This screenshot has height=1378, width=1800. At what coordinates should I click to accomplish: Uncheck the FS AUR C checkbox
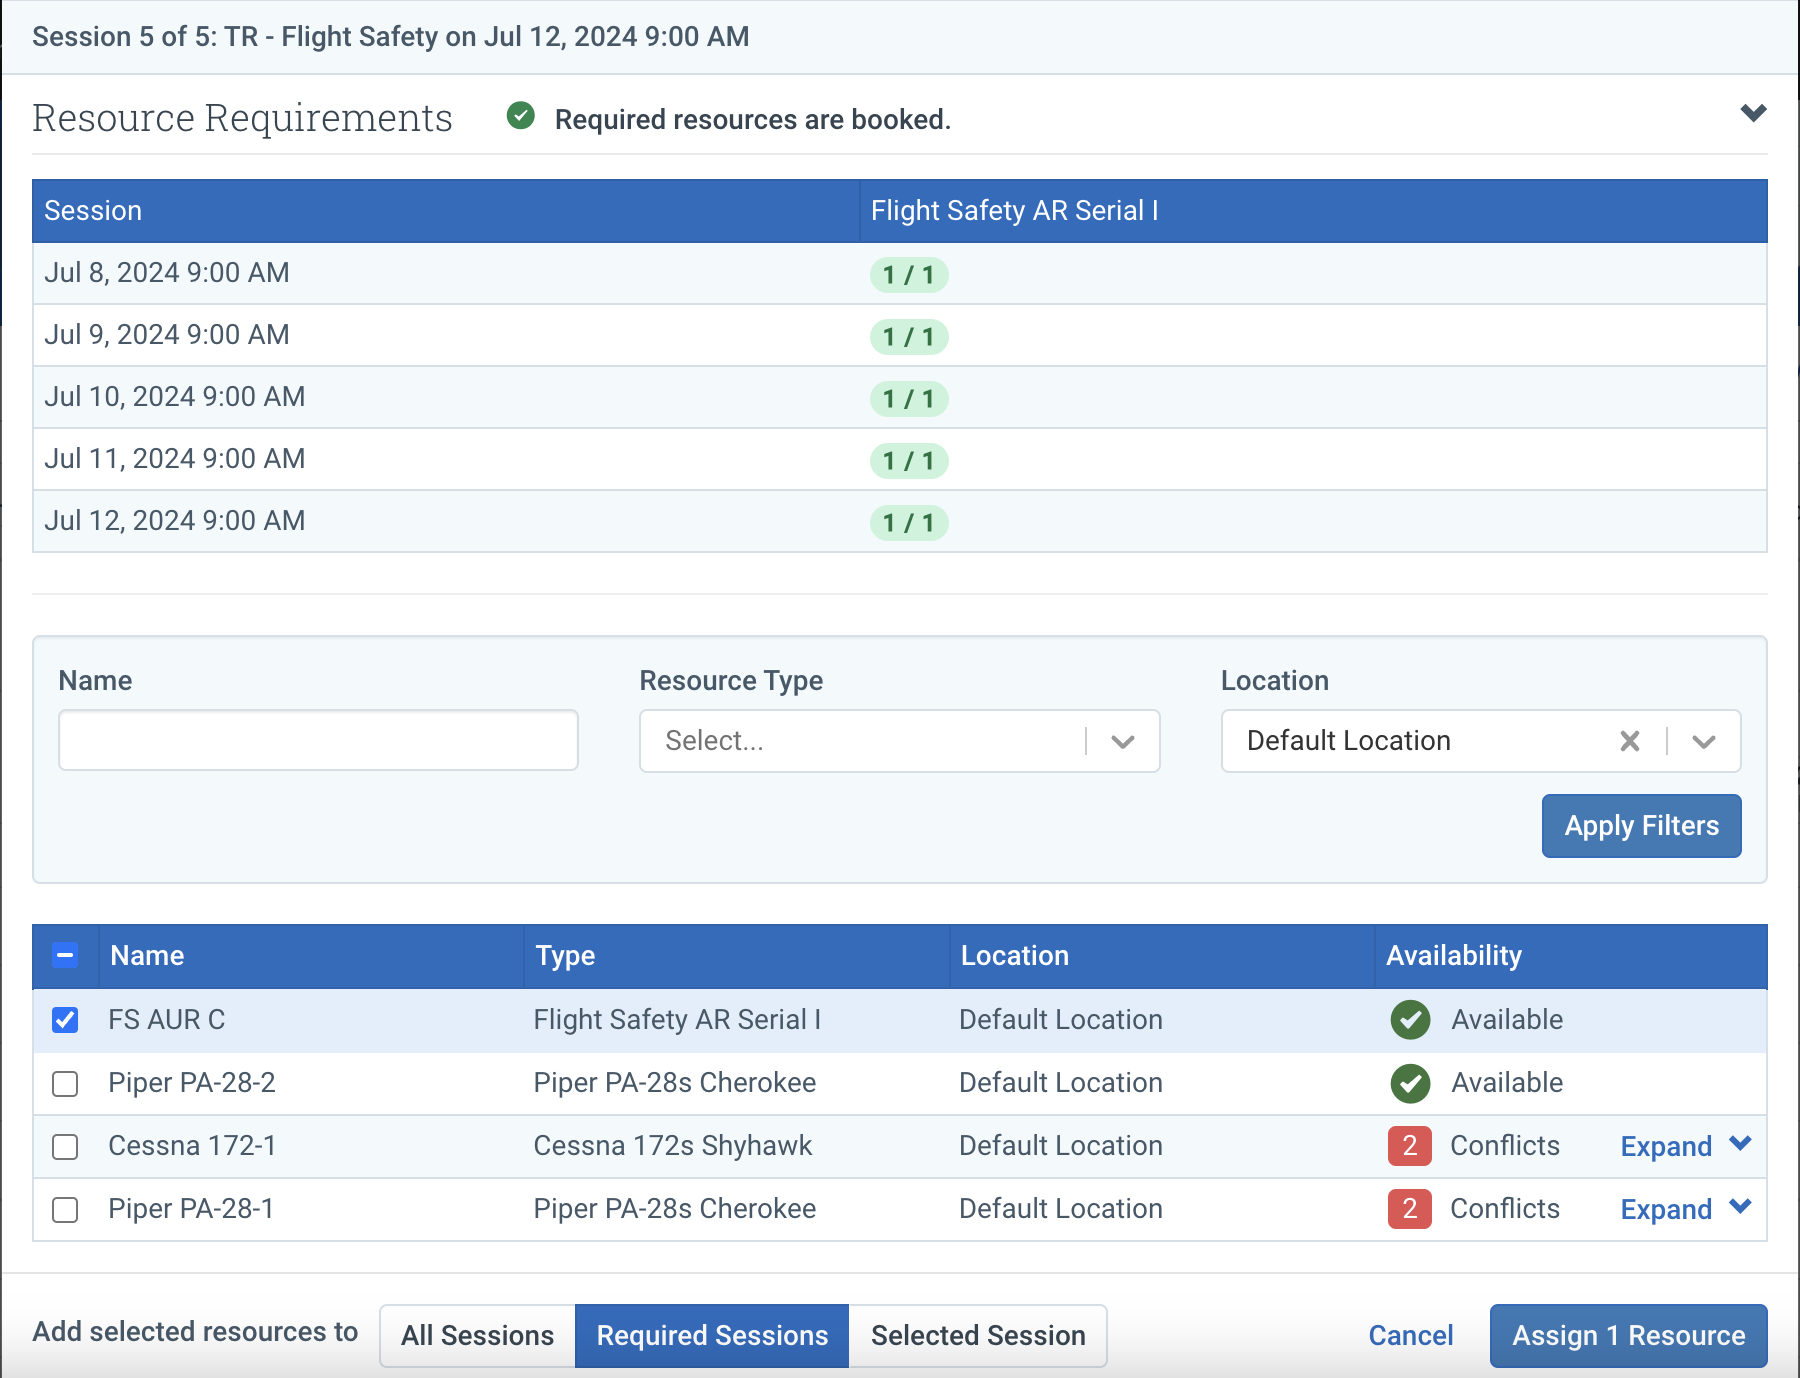(x=65, y=1020)
